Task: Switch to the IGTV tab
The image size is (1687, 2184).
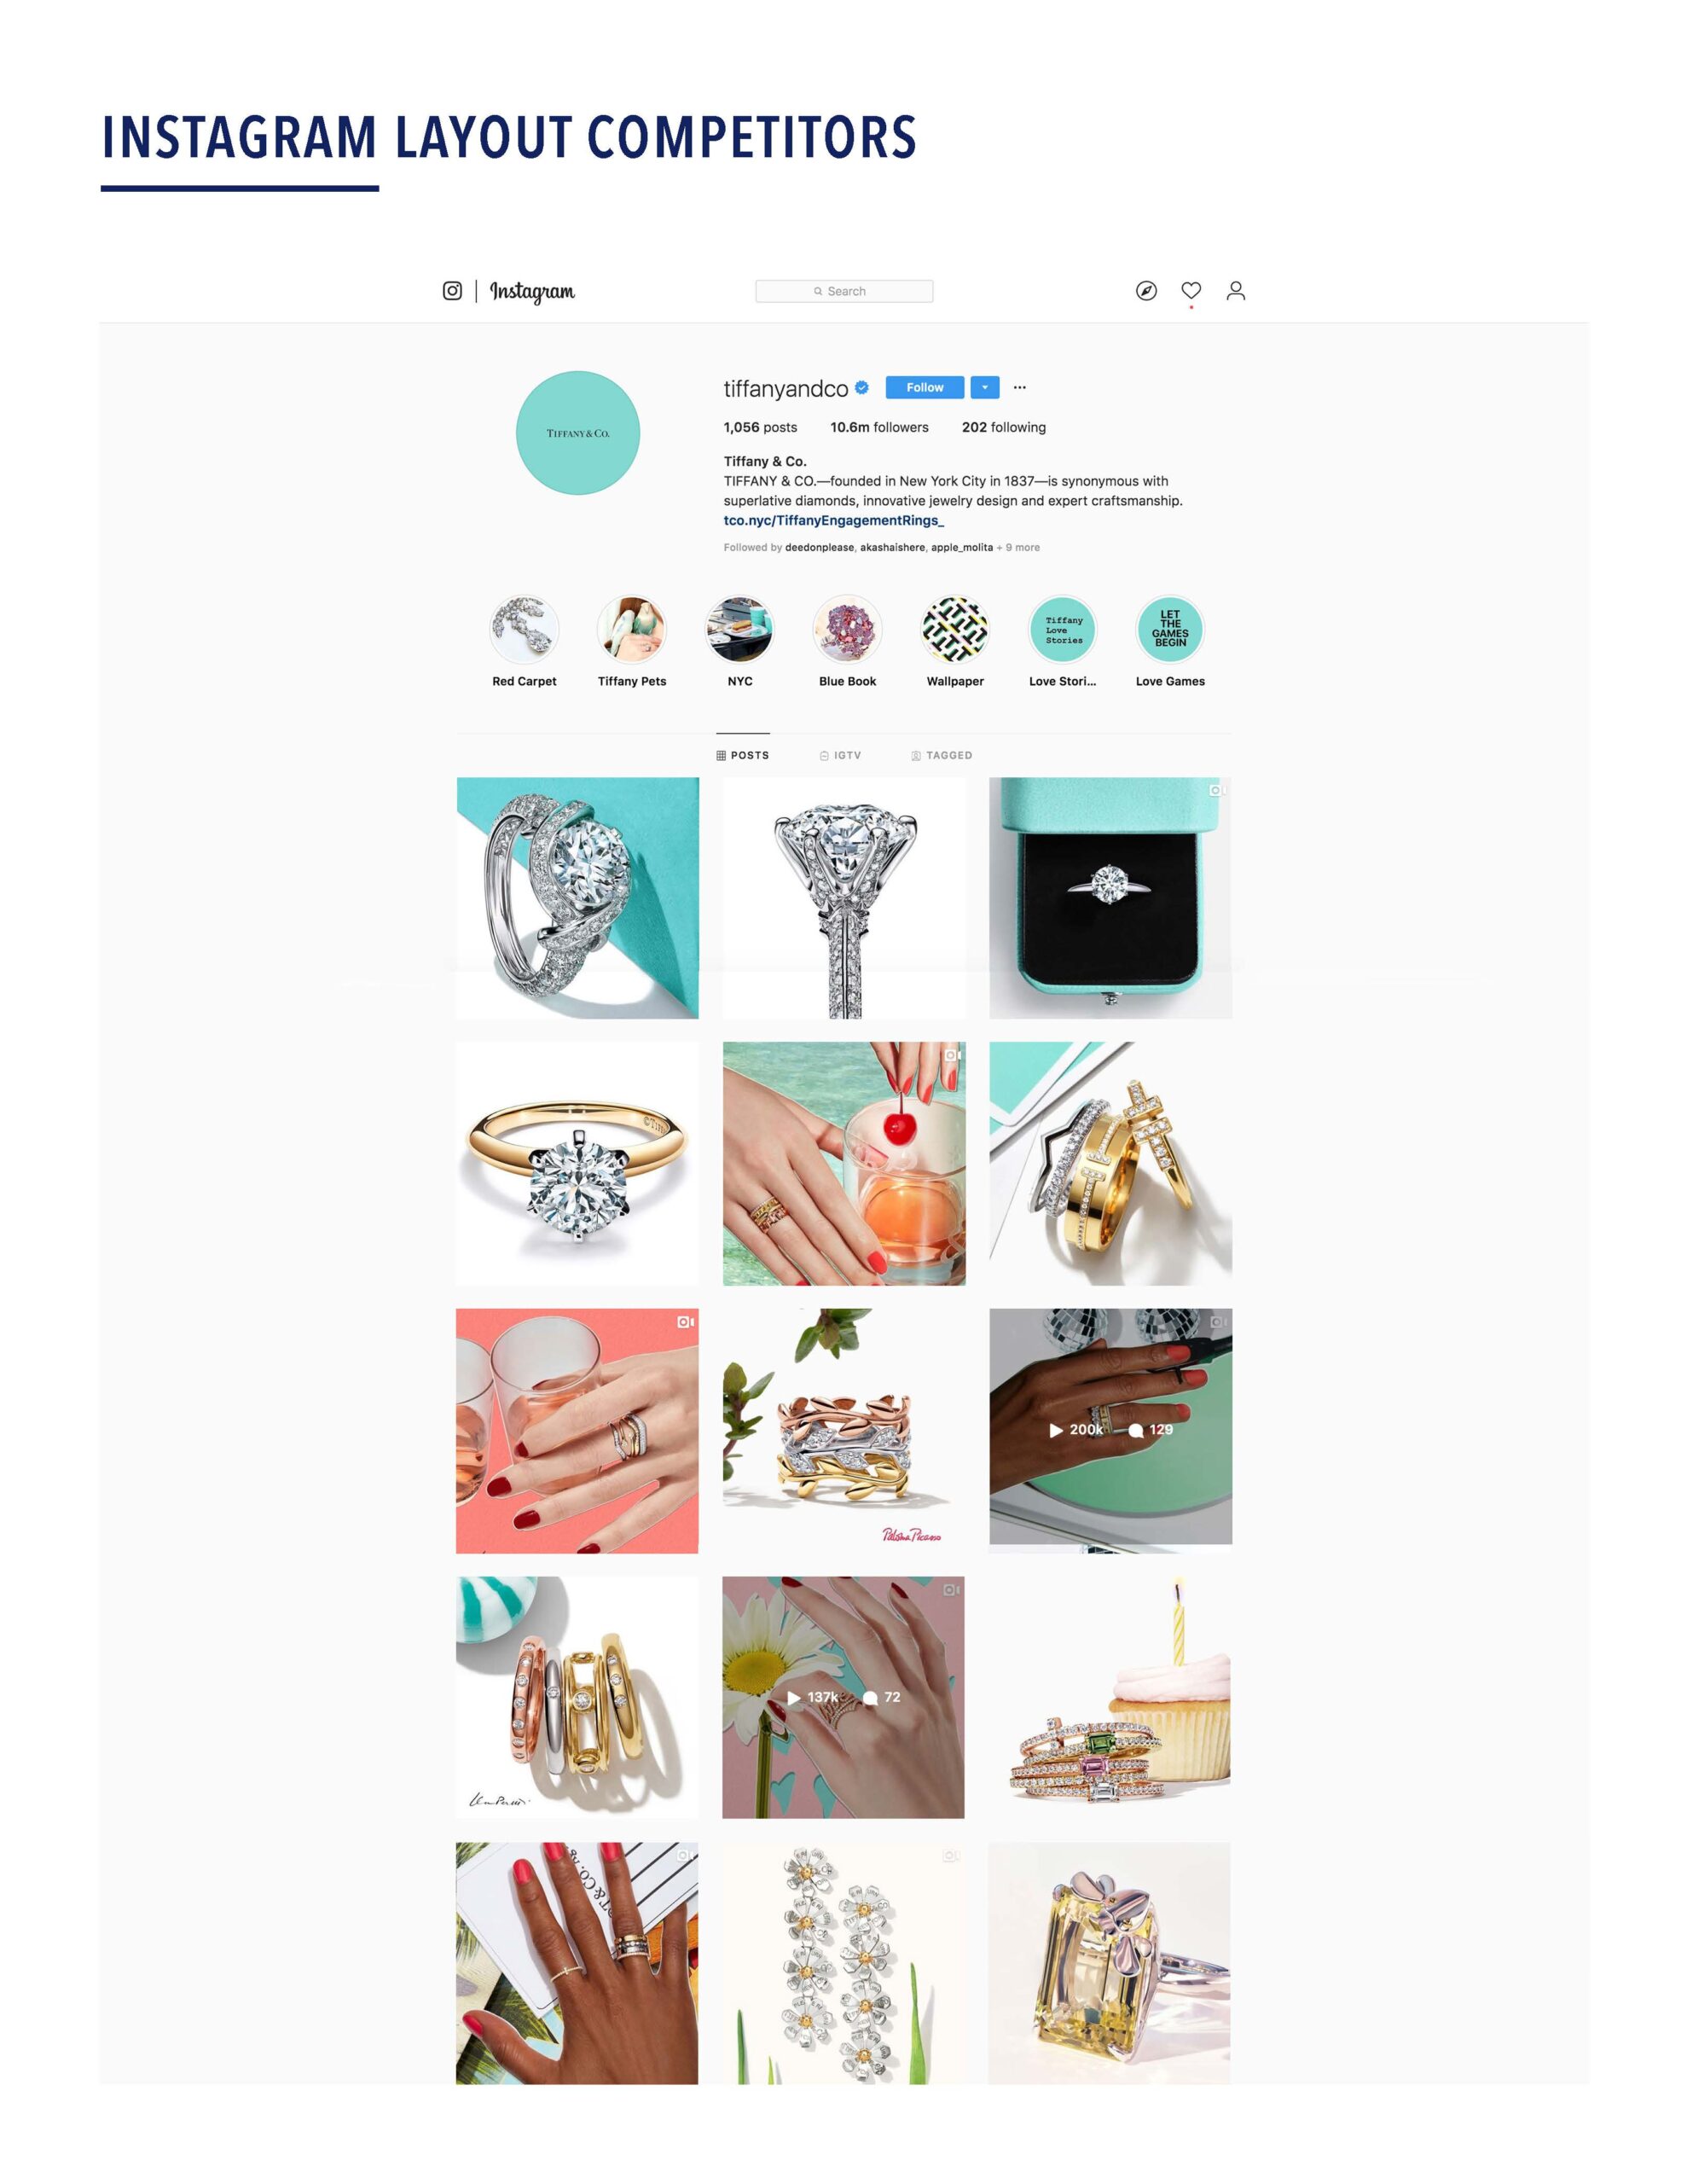Action: point(840,755)
